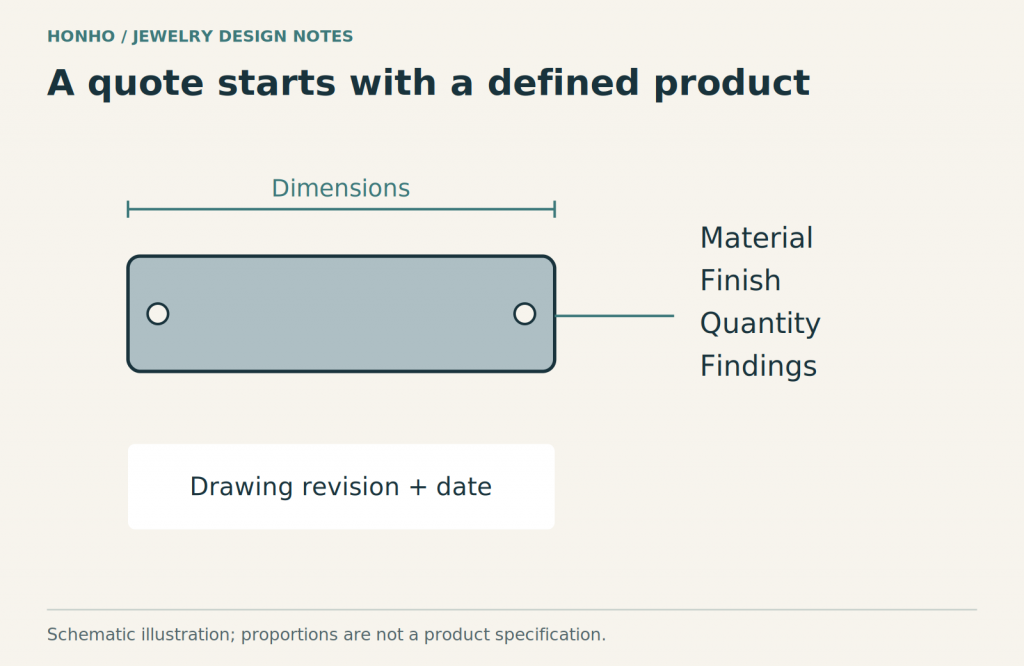Click the right hole circle on the plate
The image size is (1024, 666).
tap(524, 314)
